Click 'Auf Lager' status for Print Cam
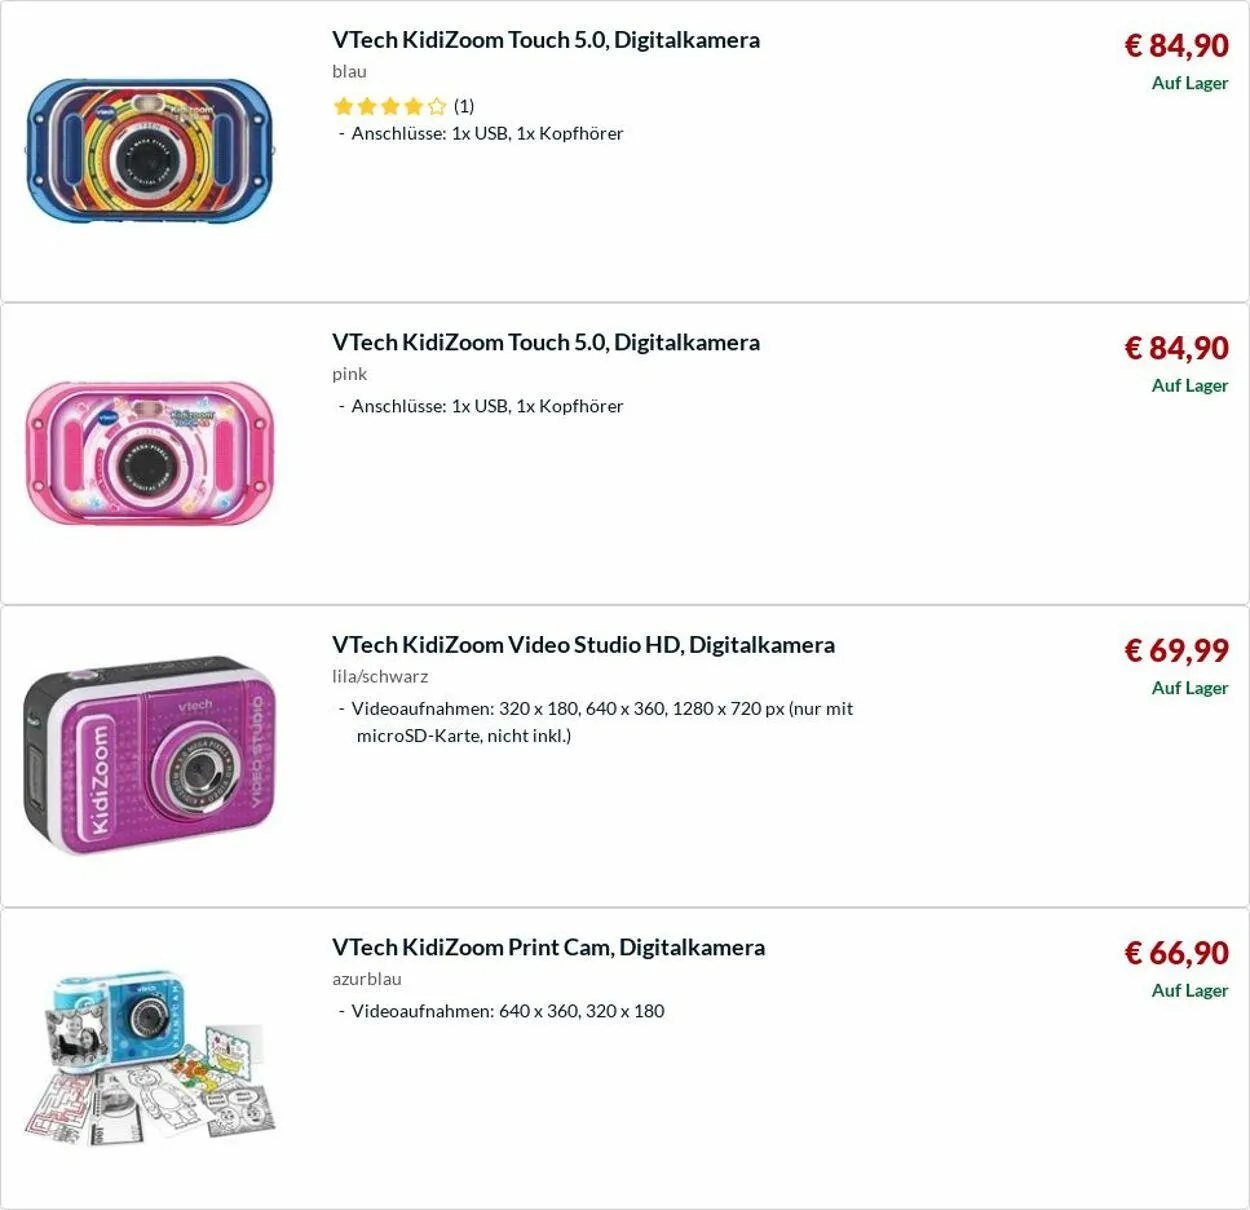The width and height of the screenshot is (1250, 1210). pyautogui.click(x=1189, y=990)
